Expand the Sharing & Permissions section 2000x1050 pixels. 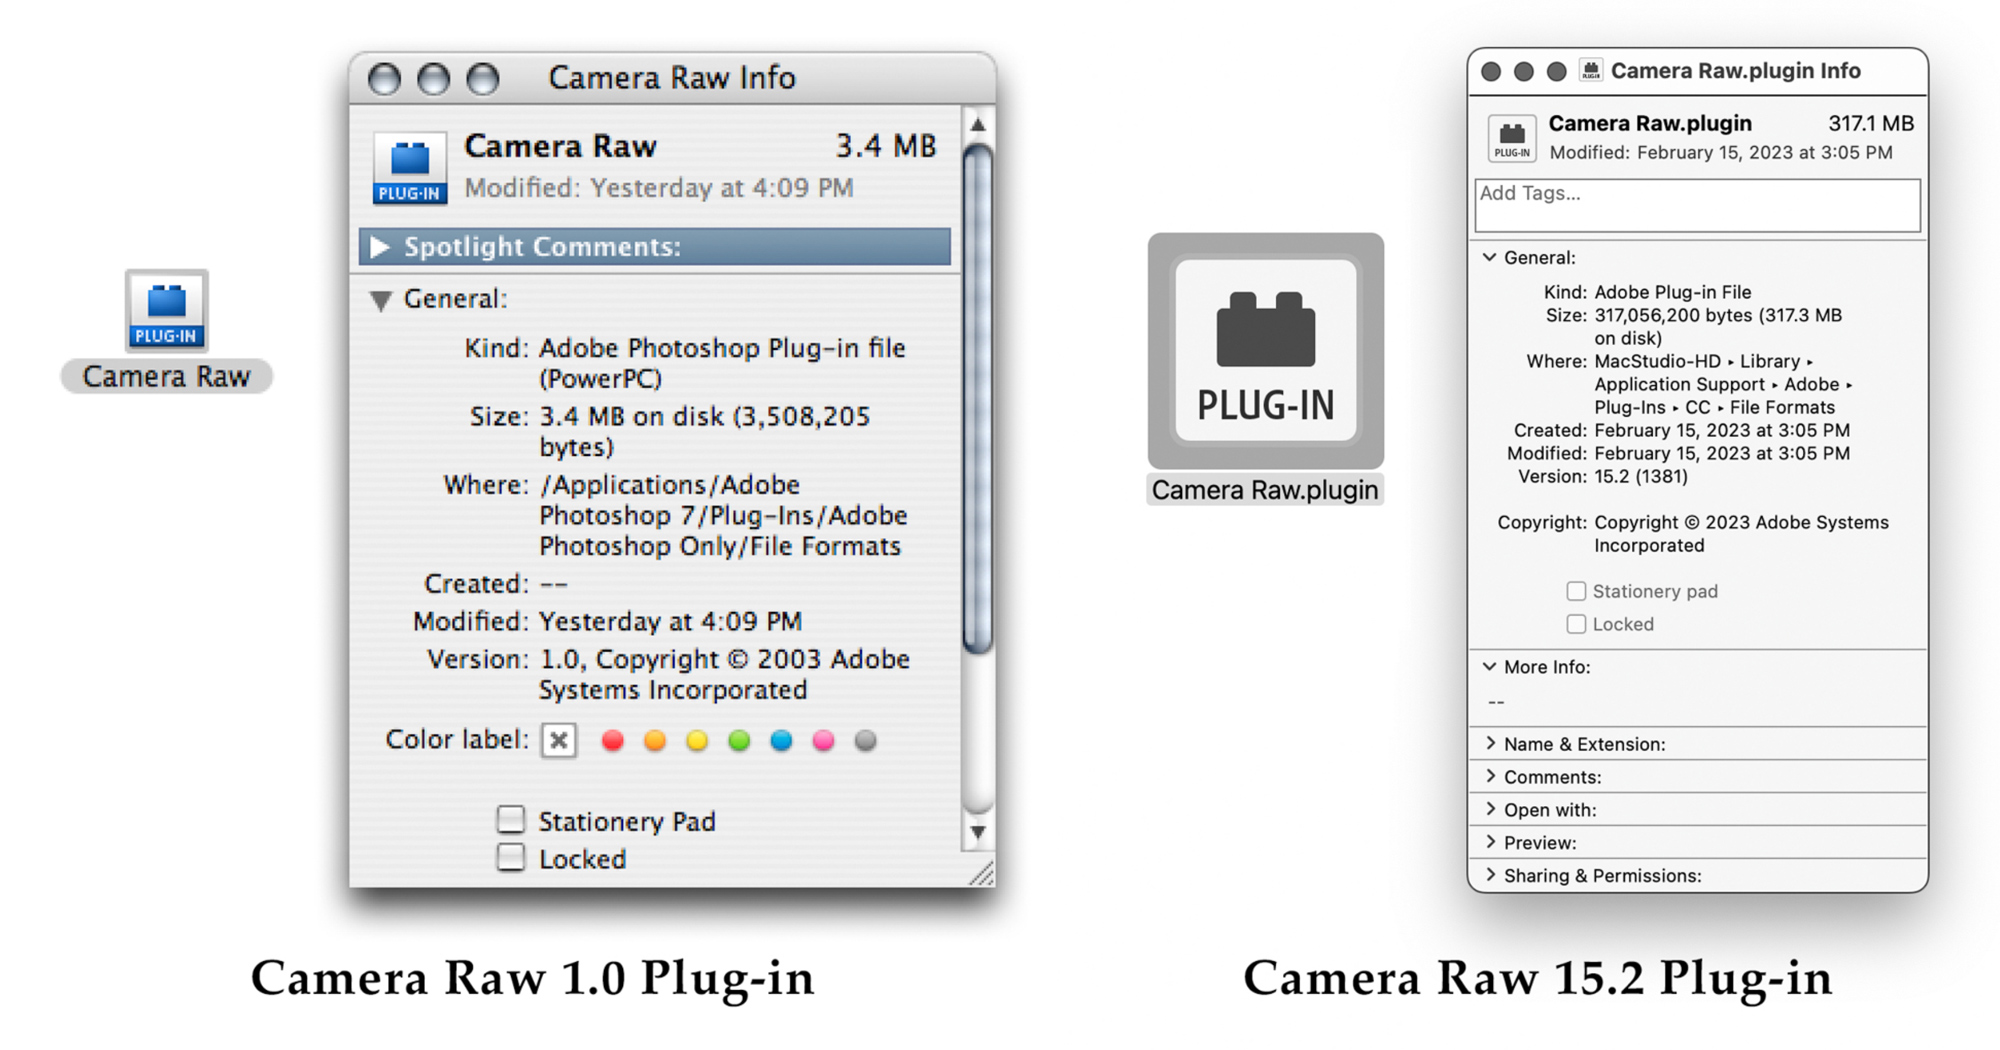coord(1490,875)
